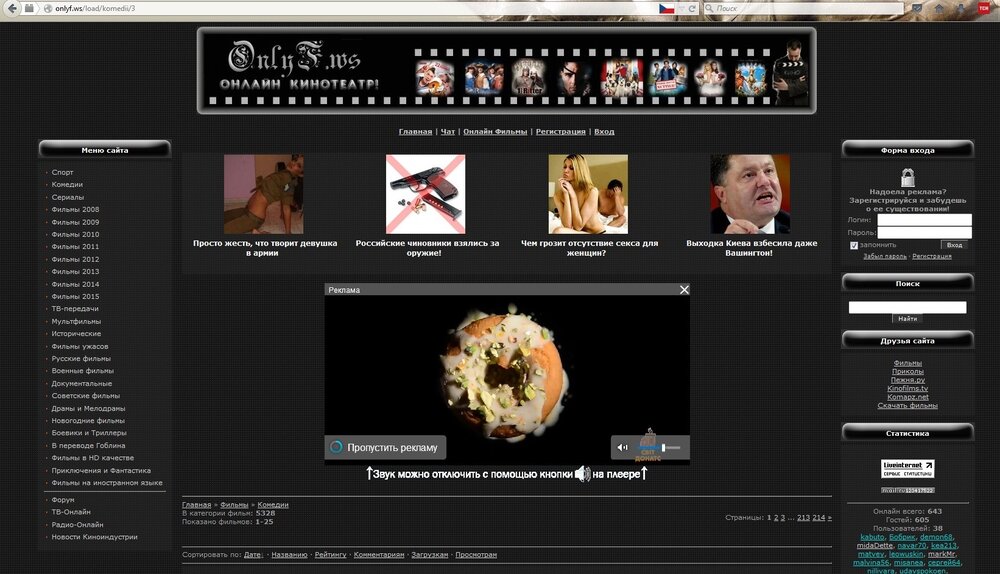The image size is (1000, 574).
Task: Mute the ad with the speaker icon
Action: click(x=622, y=448)
